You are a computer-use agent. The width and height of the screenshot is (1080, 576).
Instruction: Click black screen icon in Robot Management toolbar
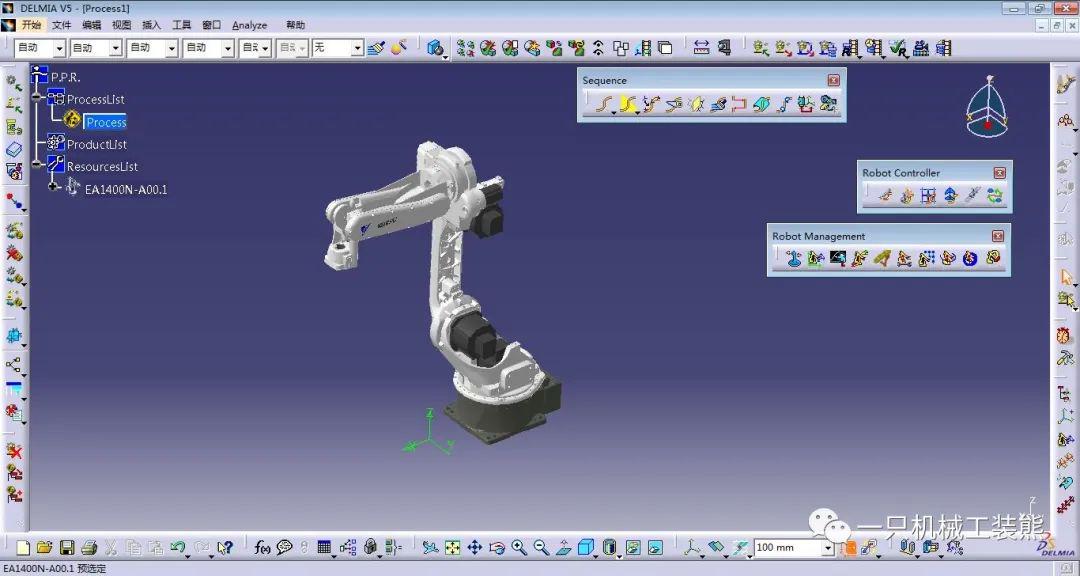tap(838, 258)
